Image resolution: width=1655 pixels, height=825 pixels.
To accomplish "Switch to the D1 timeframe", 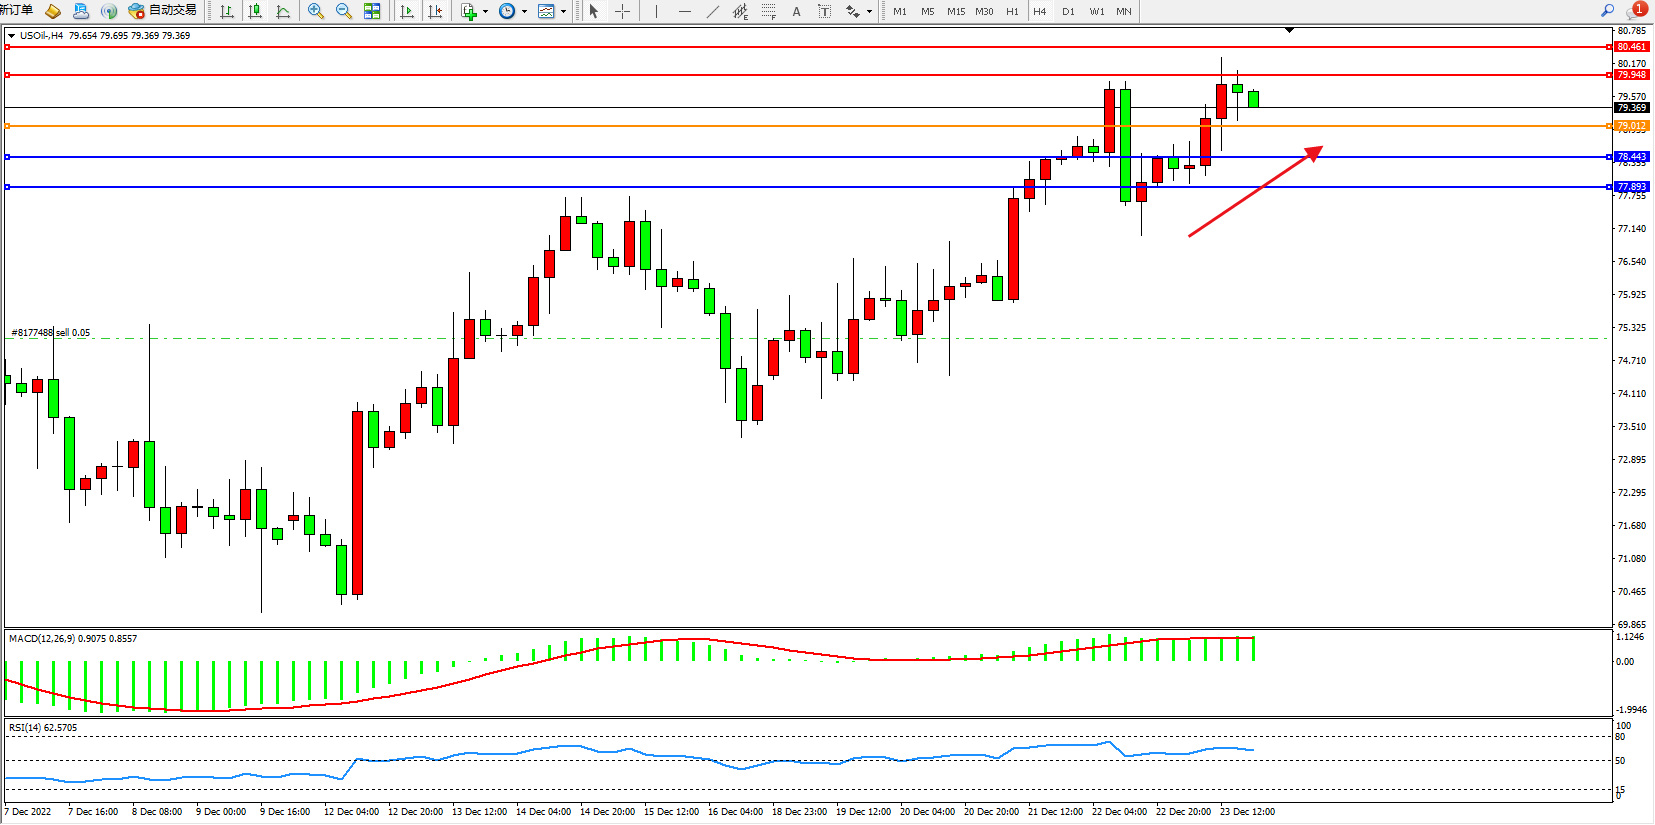I will 1068,12.
